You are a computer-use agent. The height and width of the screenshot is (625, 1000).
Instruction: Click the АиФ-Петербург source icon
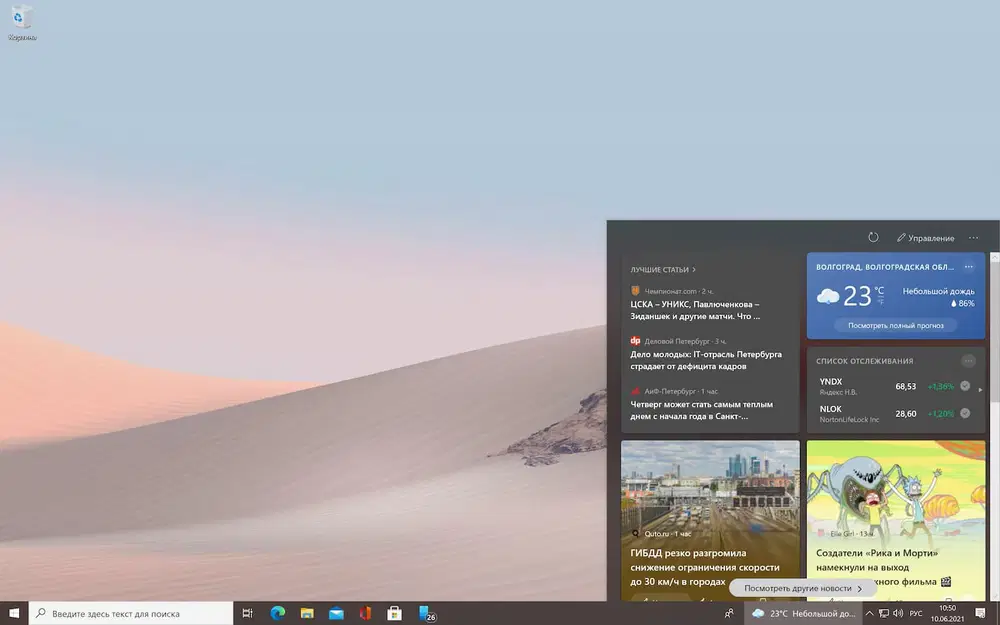[635, 390]
